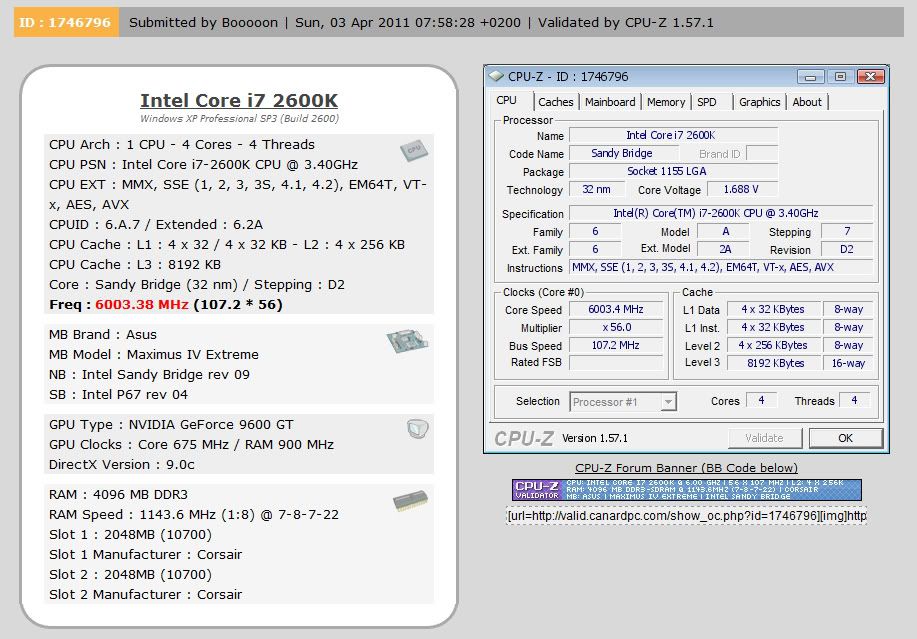Maximize the CPU-Z window
917x639 pixels.
coord(840,77)
